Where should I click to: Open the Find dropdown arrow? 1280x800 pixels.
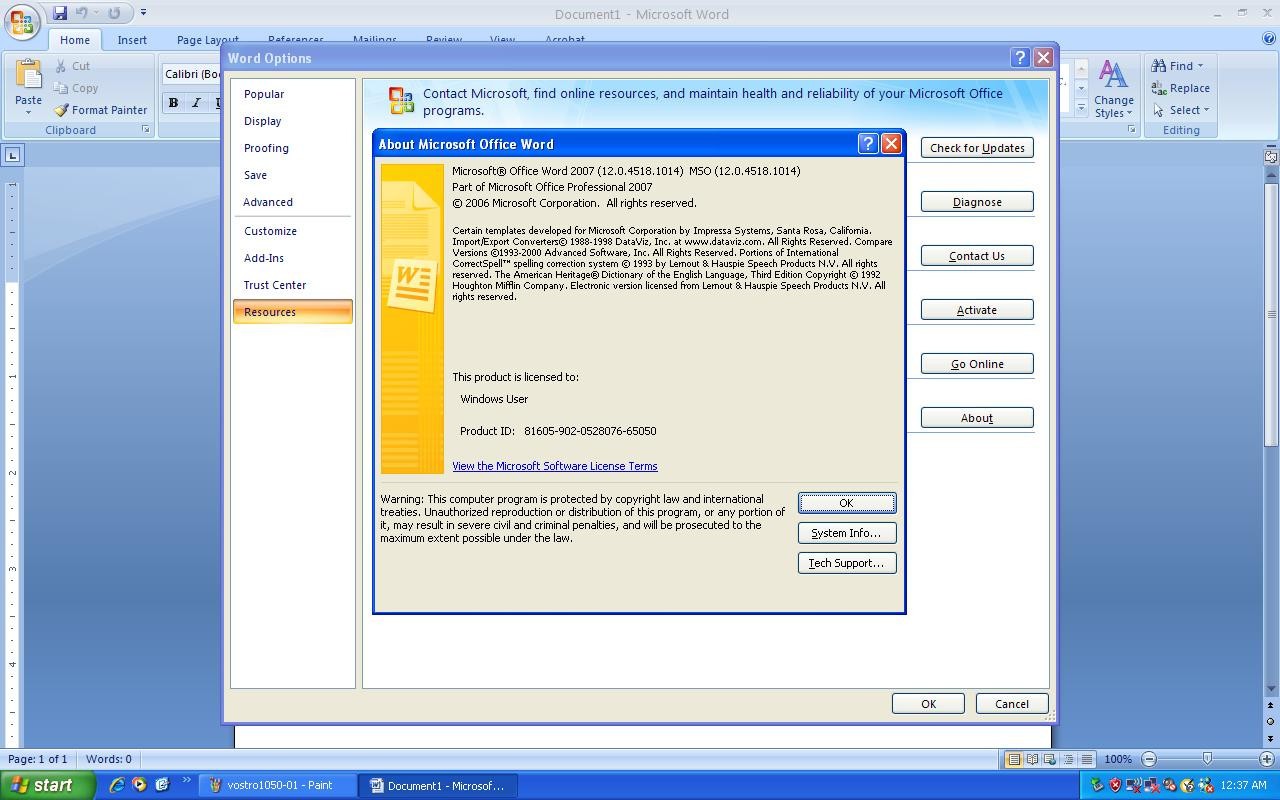(1200, 66)
